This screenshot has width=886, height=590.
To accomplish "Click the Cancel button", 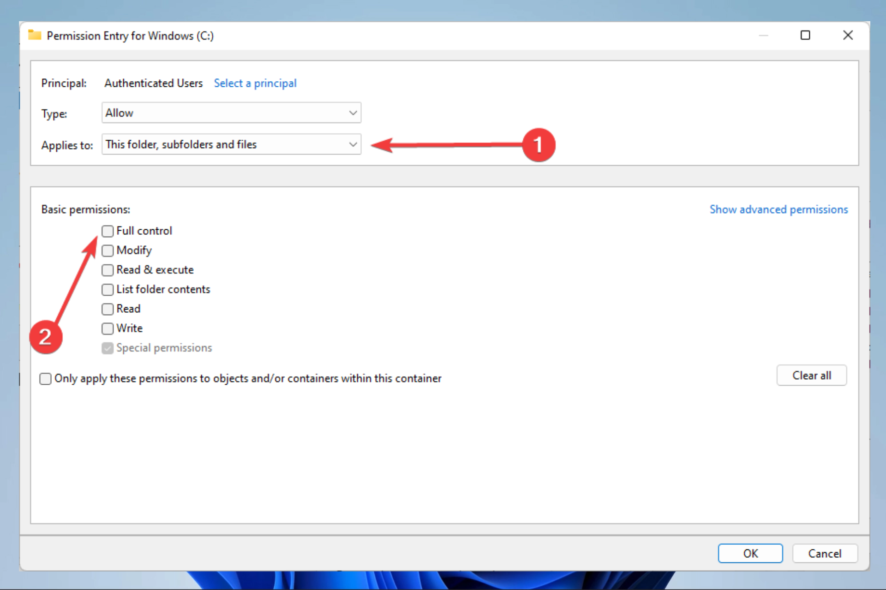I will 824,553.
